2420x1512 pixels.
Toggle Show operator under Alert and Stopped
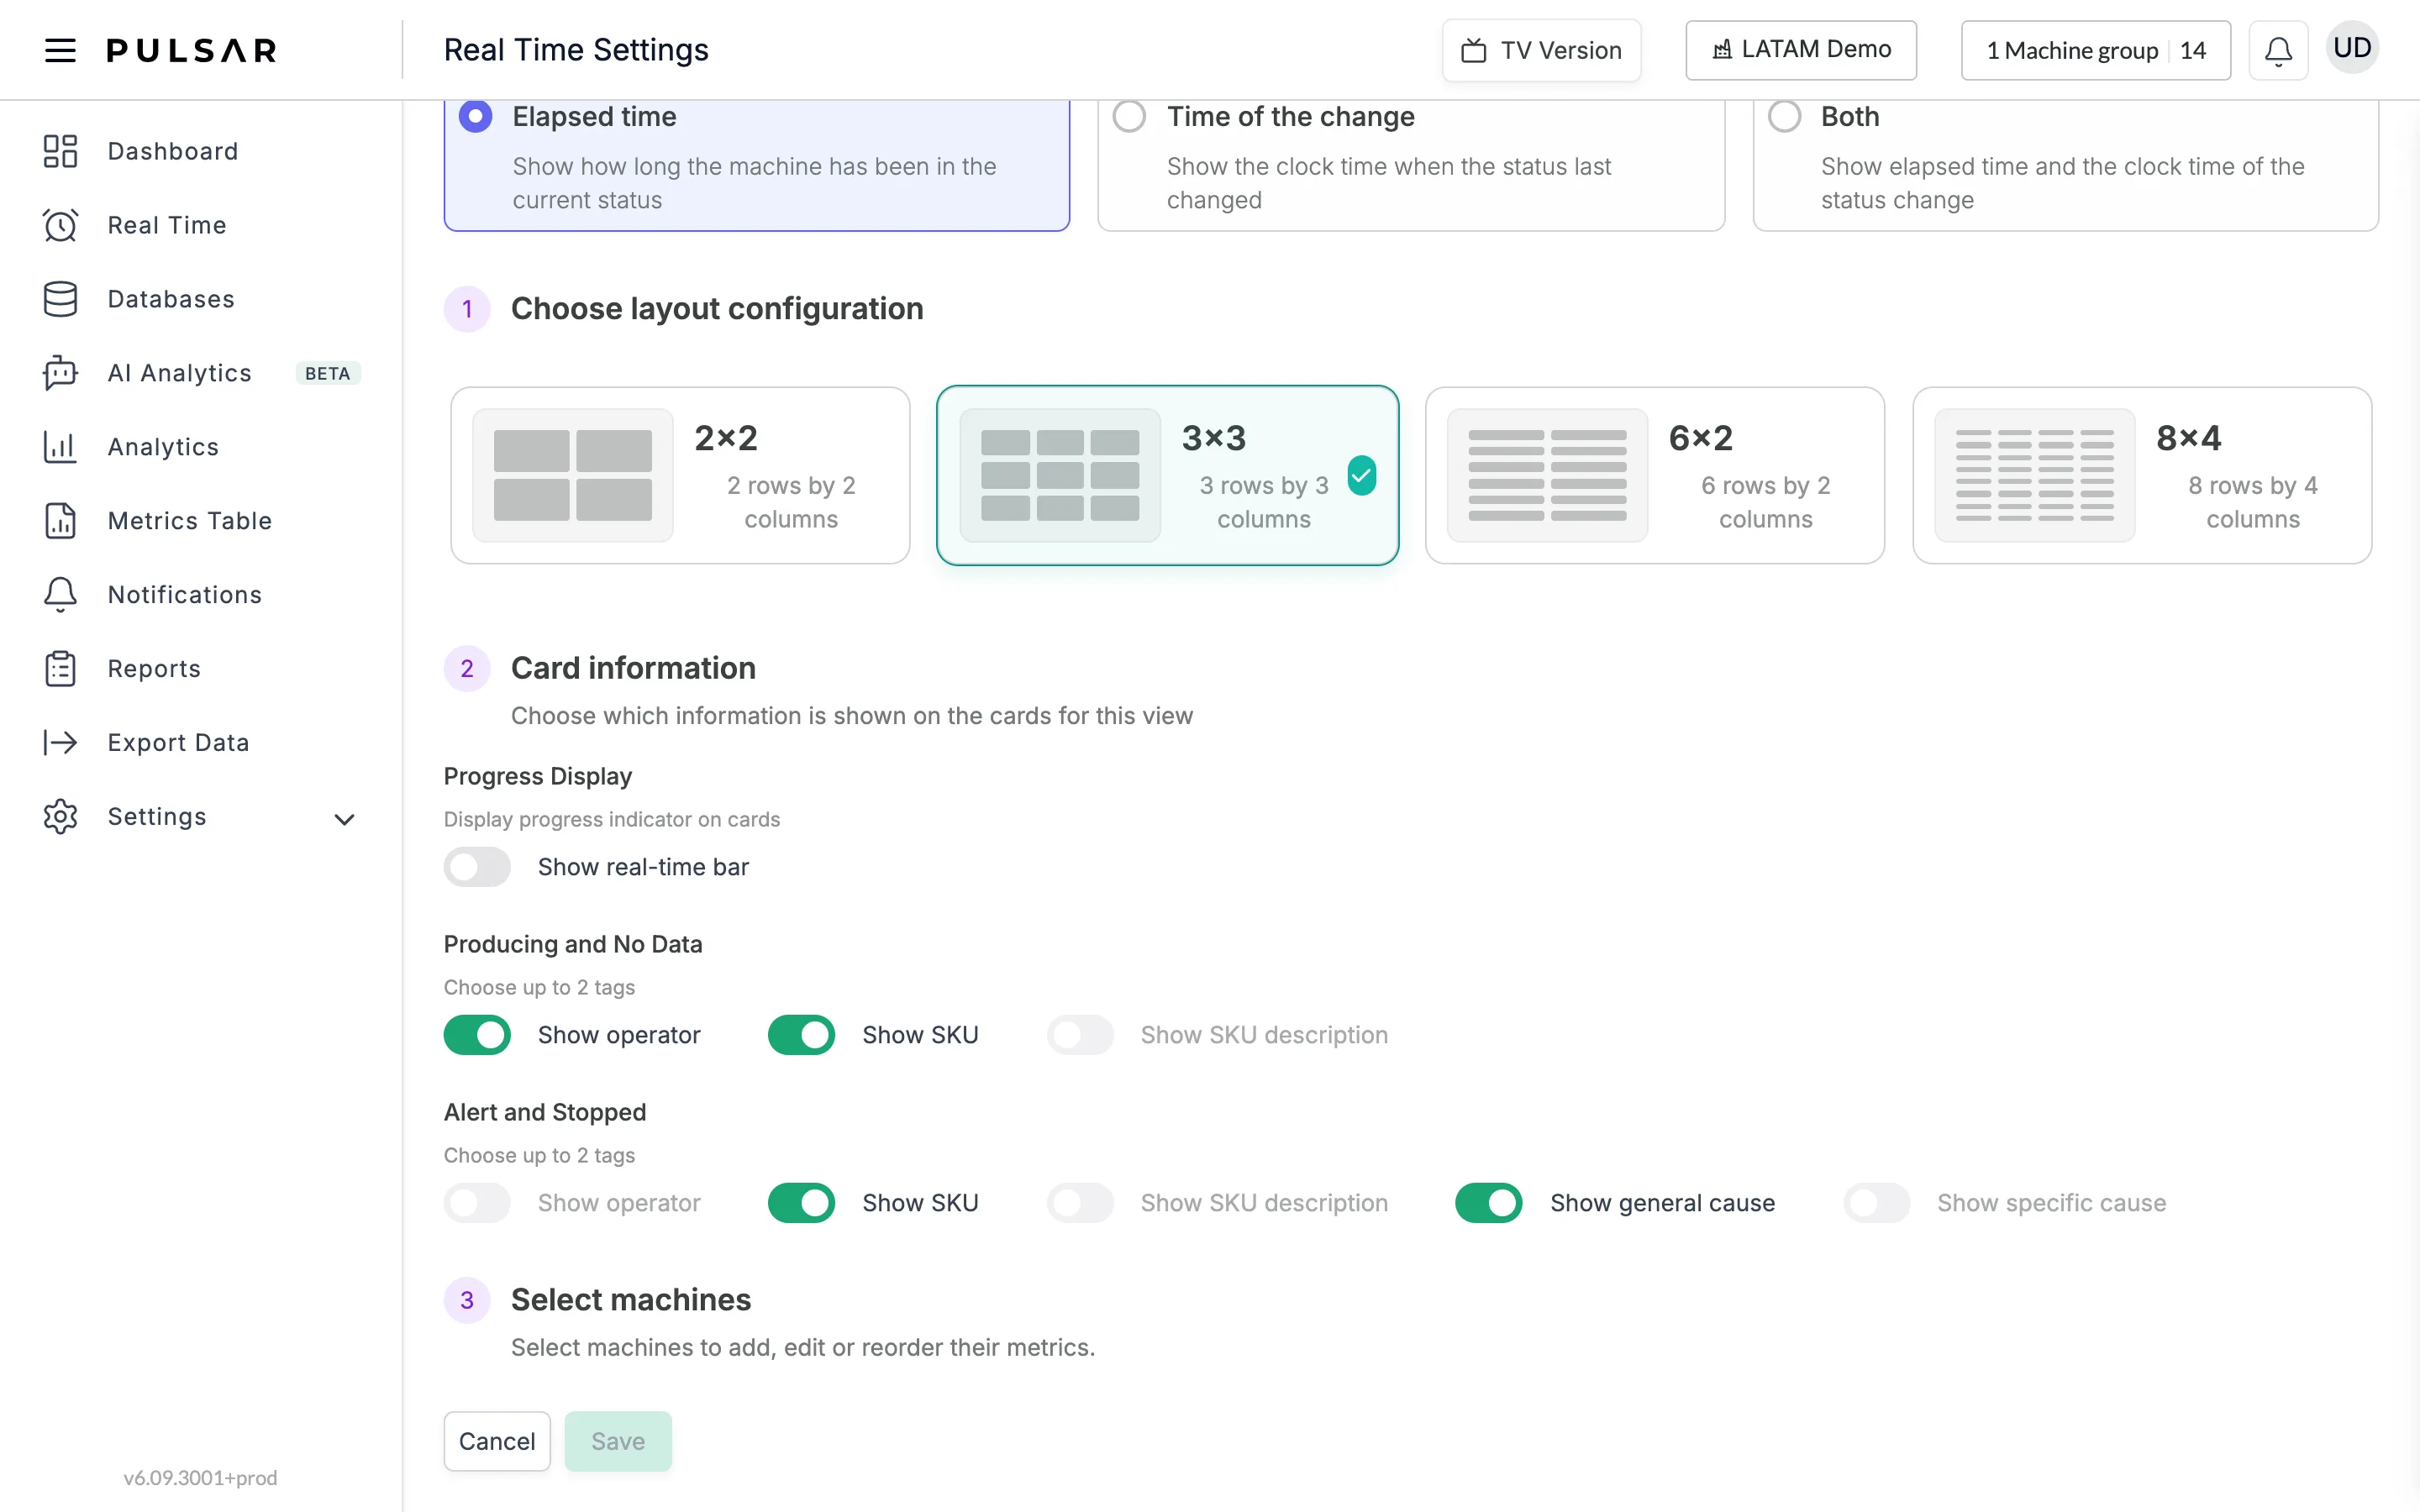pos(478,1203)
